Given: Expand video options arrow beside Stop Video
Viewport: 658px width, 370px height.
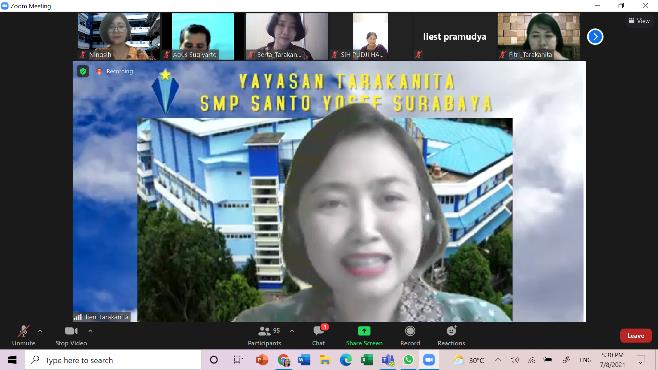Looking at the screenshot, I should click(90, 331).
